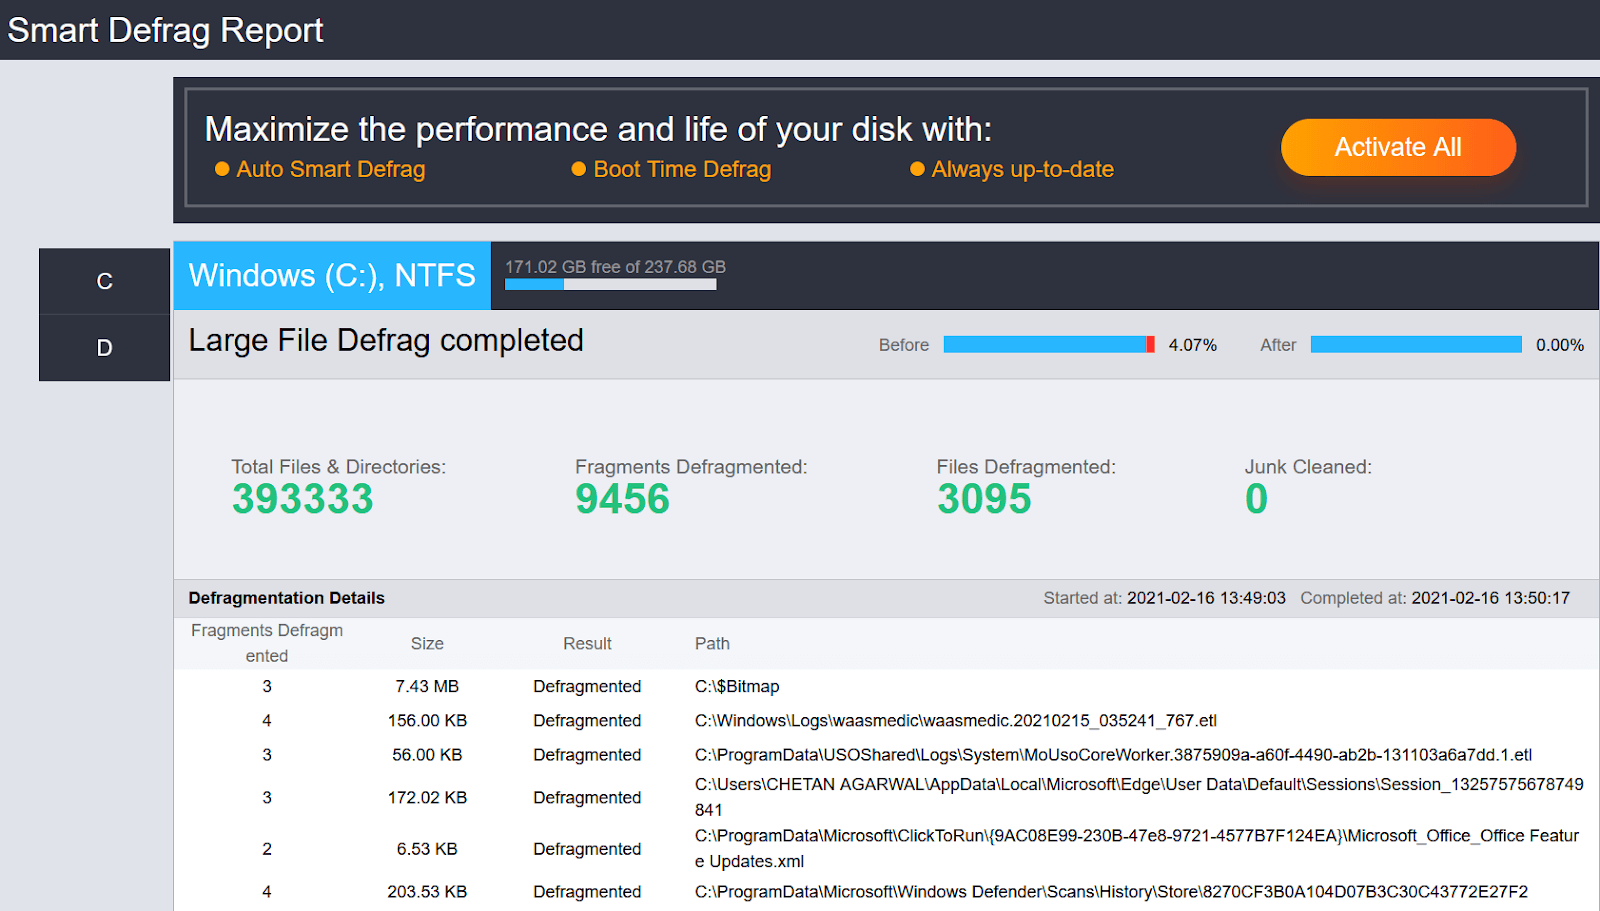Click the Activate All button

point(1397,147)
